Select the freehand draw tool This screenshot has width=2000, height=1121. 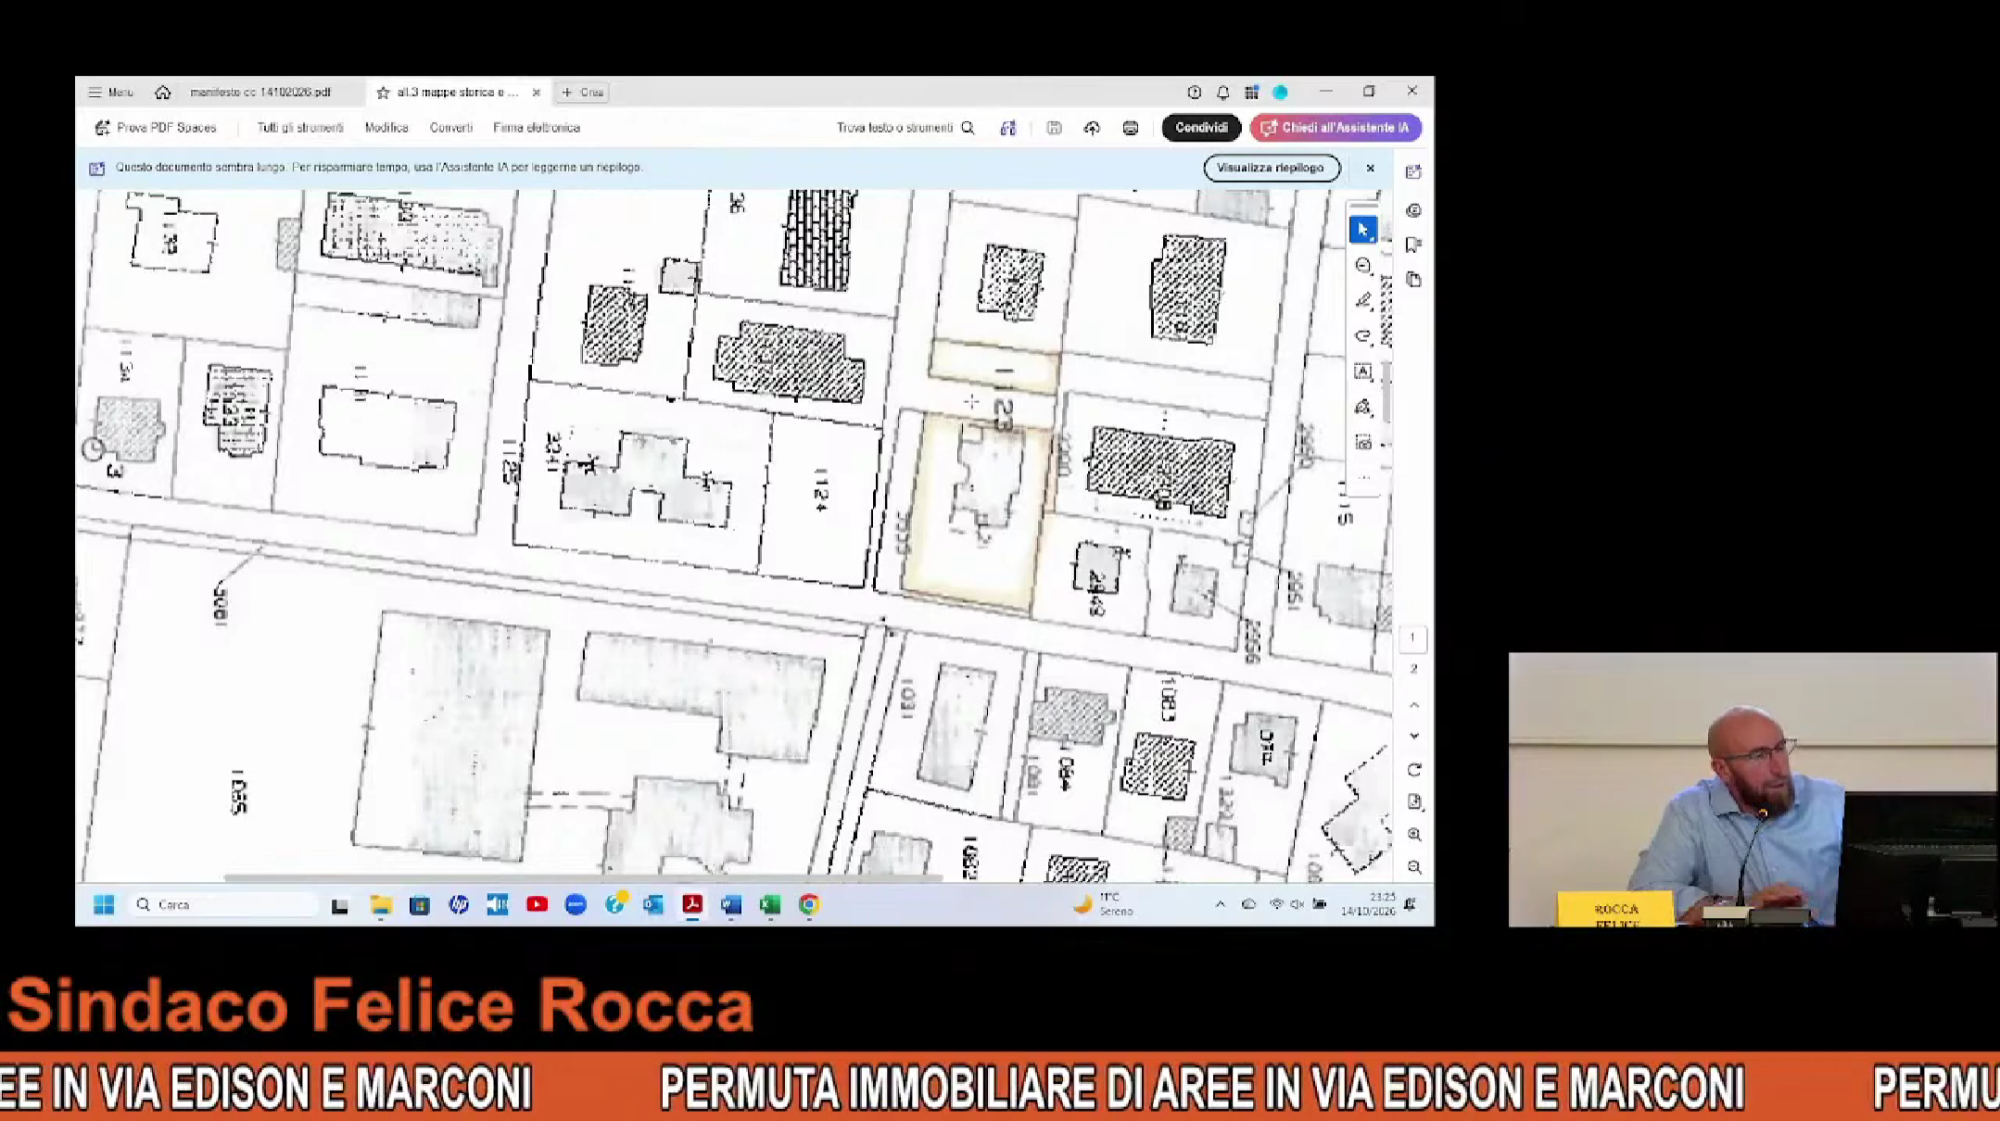pyautogui.click(x=1363, y=336)
